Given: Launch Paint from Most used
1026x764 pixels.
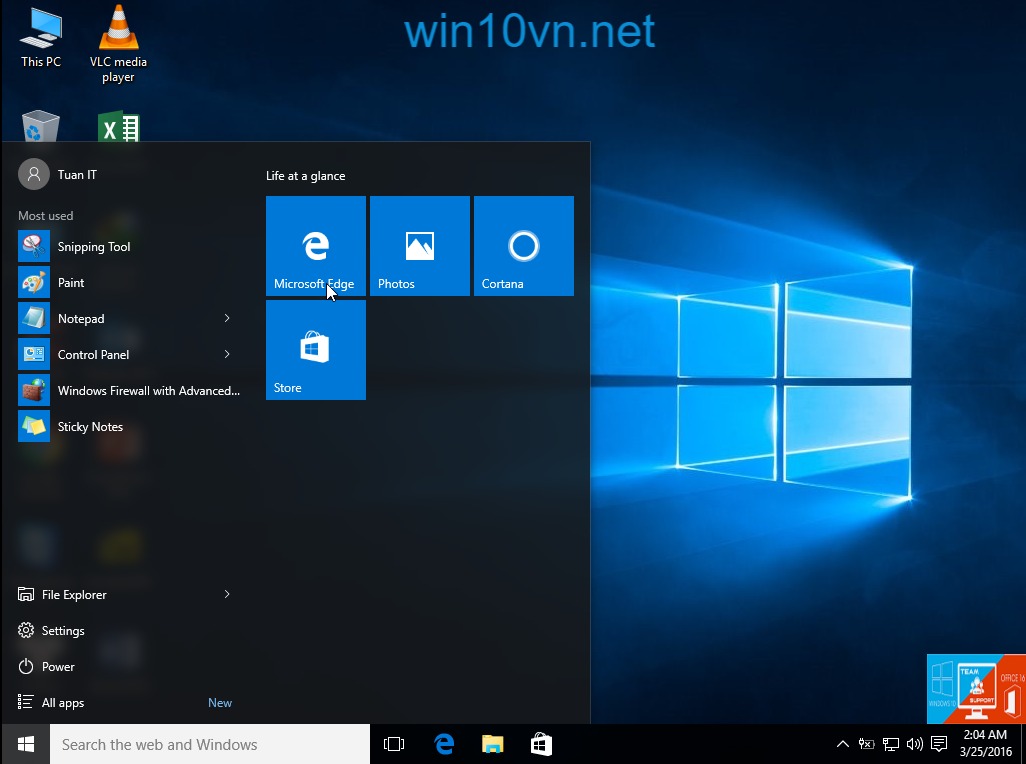Looking at the screenshot, I should pos(71,282).
